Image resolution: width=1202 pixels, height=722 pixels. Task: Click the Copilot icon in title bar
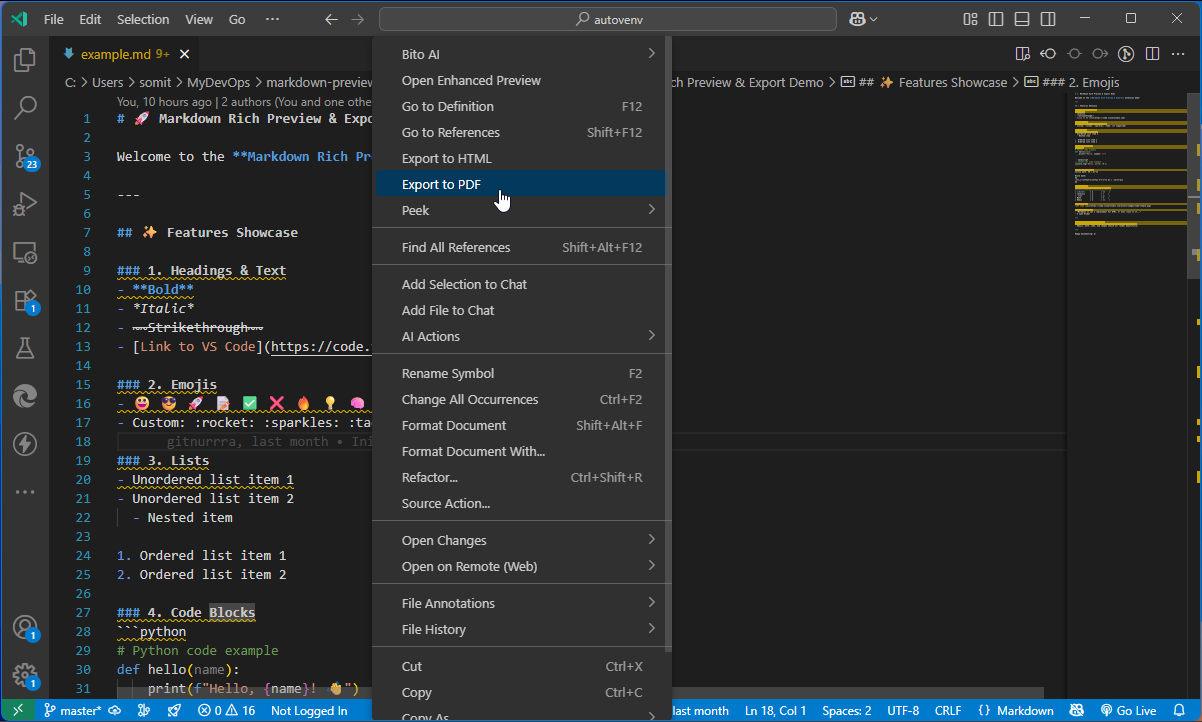point(857,19)
